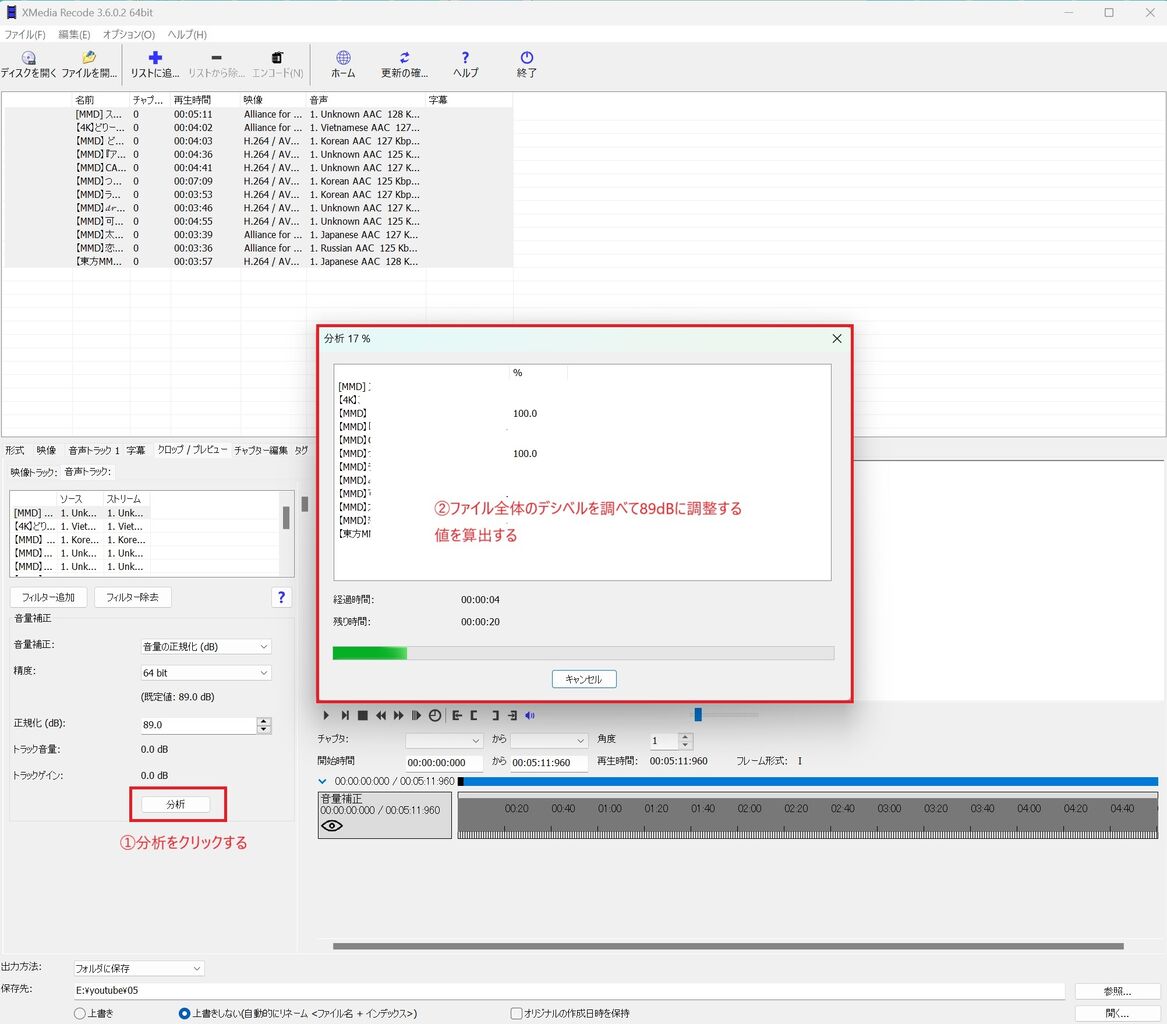Open disc with the ディスクを開く toolbar icon
The image size is (1167, 1024).
click(28, 58)
